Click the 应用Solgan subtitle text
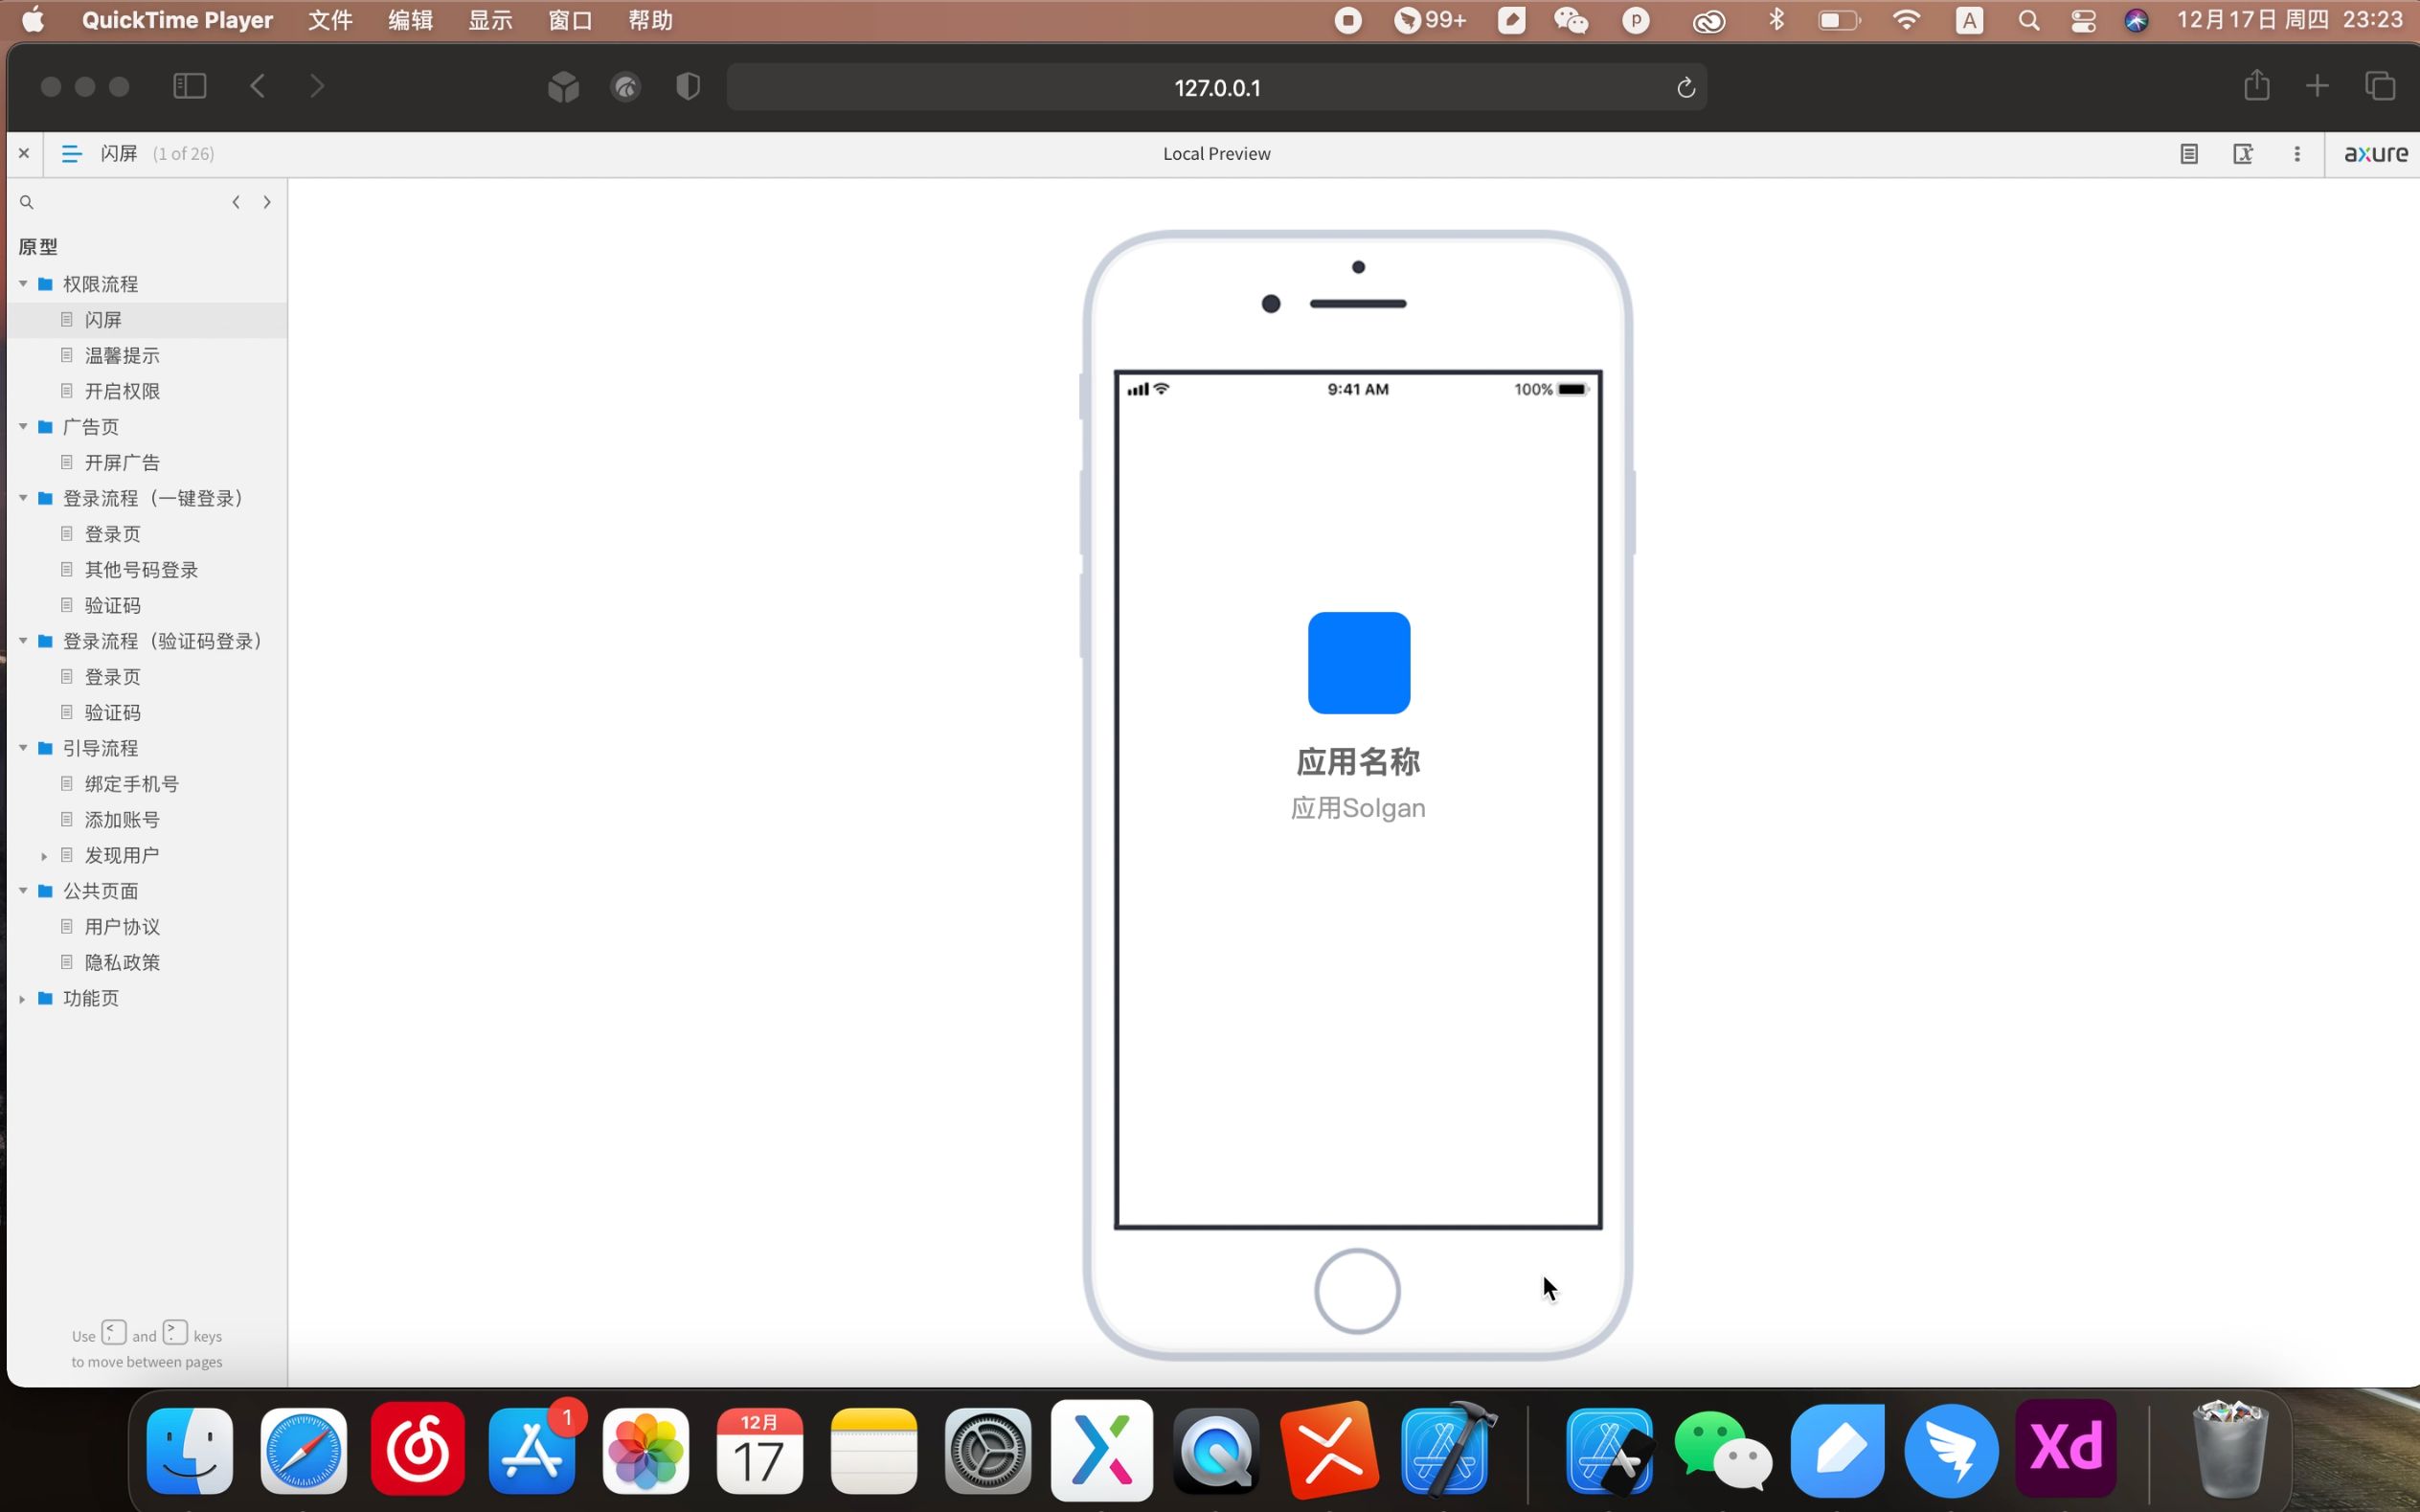This screenshot has height=1512, width=2420. pyautogui.click(x=1358, y=808)
